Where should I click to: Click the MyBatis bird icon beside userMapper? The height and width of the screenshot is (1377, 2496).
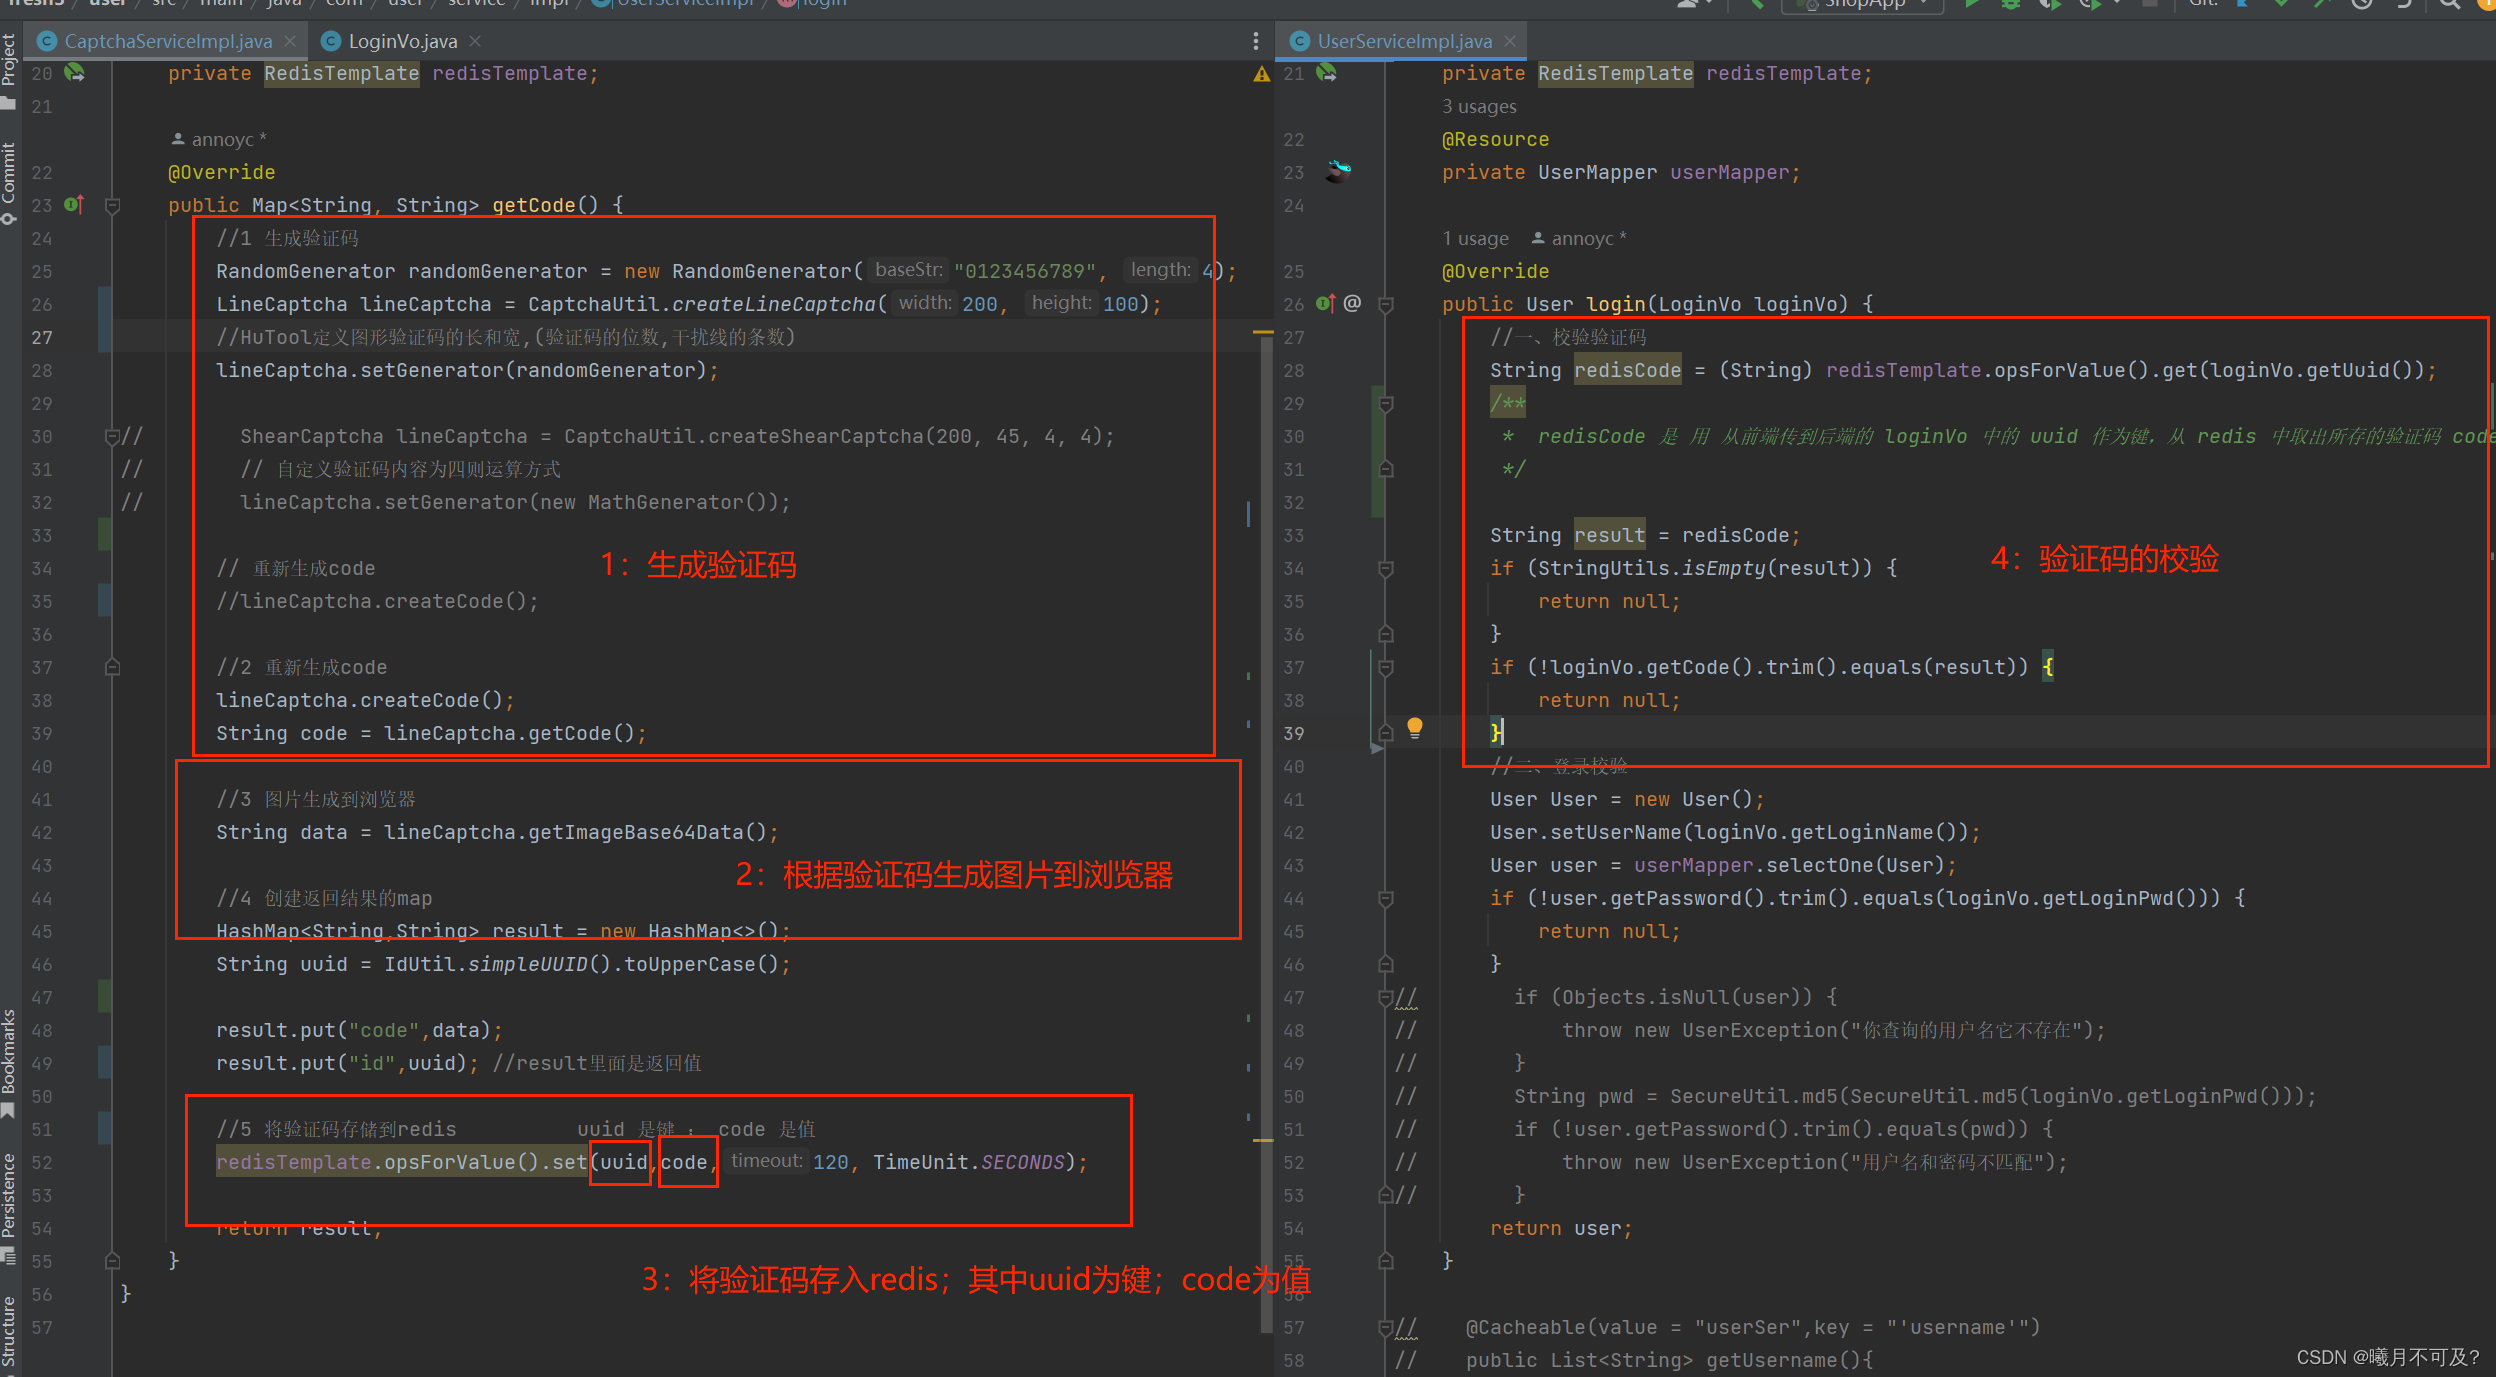[1338, 171]
